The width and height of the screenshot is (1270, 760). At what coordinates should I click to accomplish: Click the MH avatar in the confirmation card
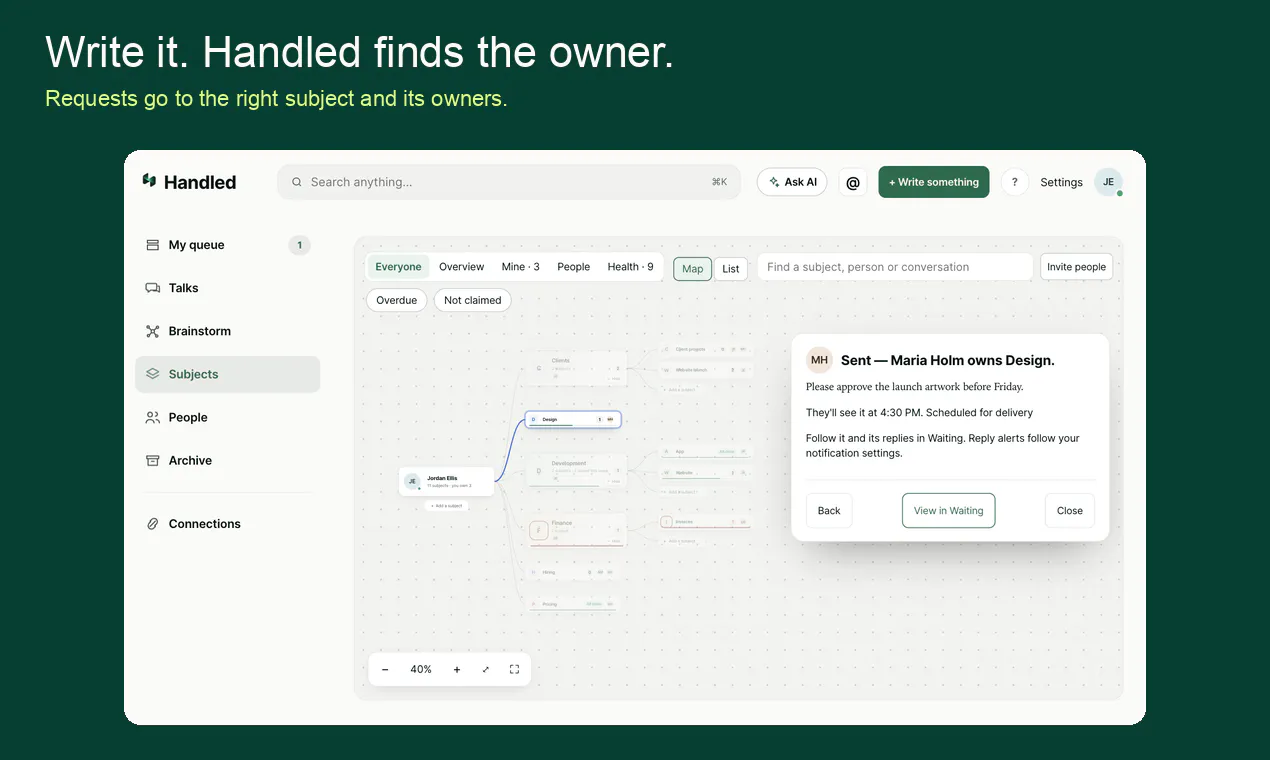click(x=819, y=360)
